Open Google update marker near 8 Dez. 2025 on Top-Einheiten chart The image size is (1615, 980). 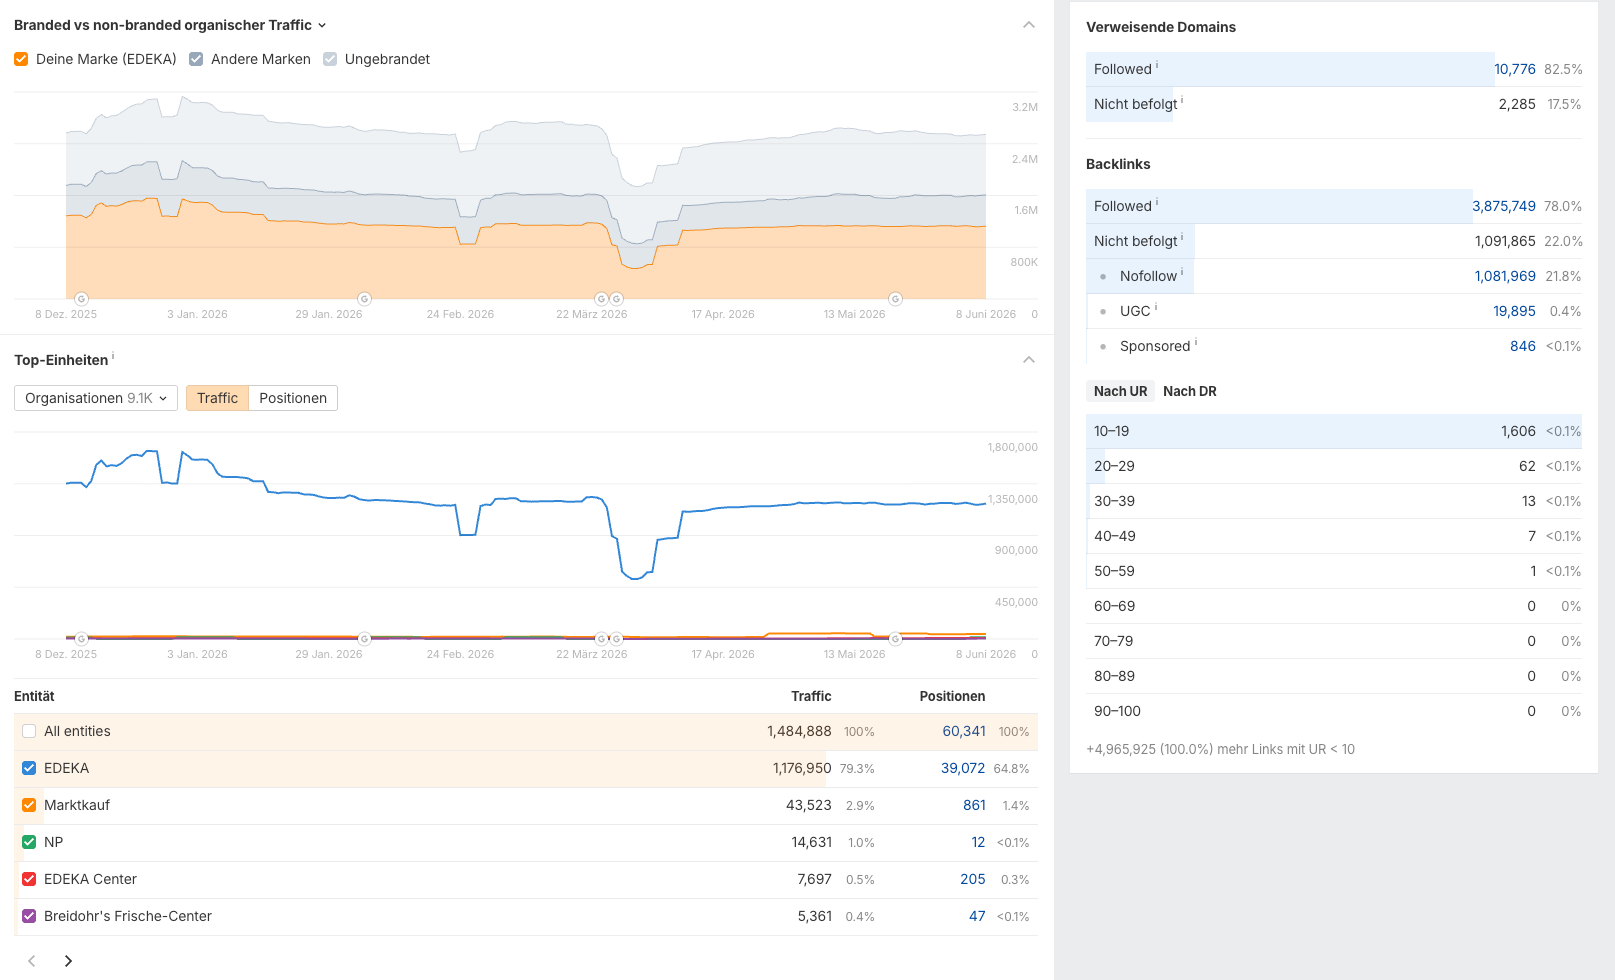82,639
